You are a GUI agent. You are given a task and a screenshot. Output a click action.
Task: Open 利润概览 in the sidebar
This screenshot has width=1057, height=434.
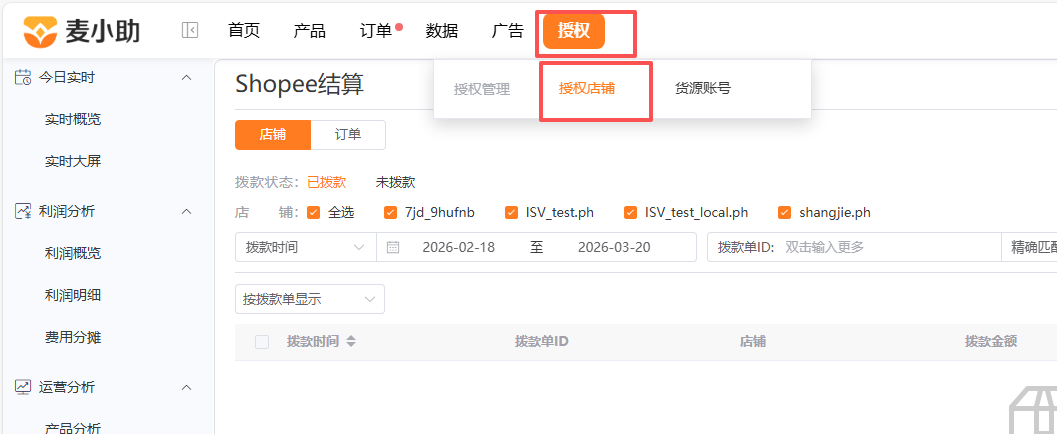73,253
